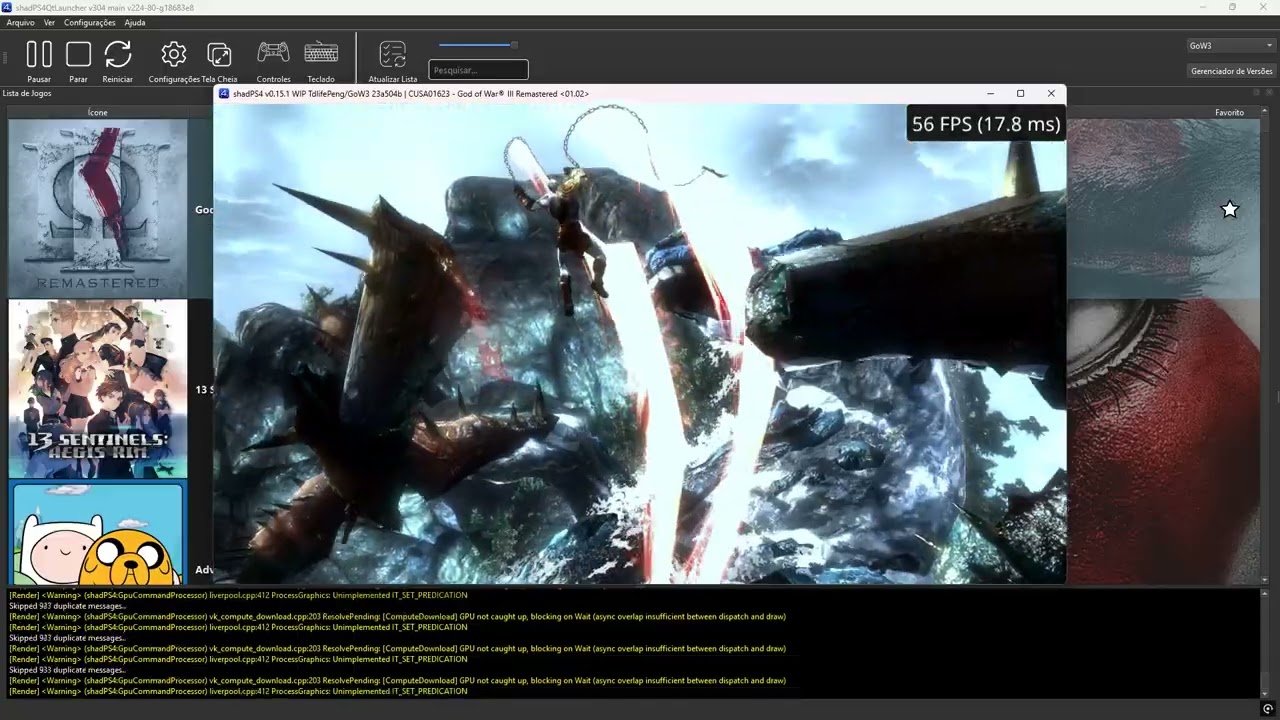
Task: Switch to Tela Cheia fullscreen
Action: pos(219,62)
